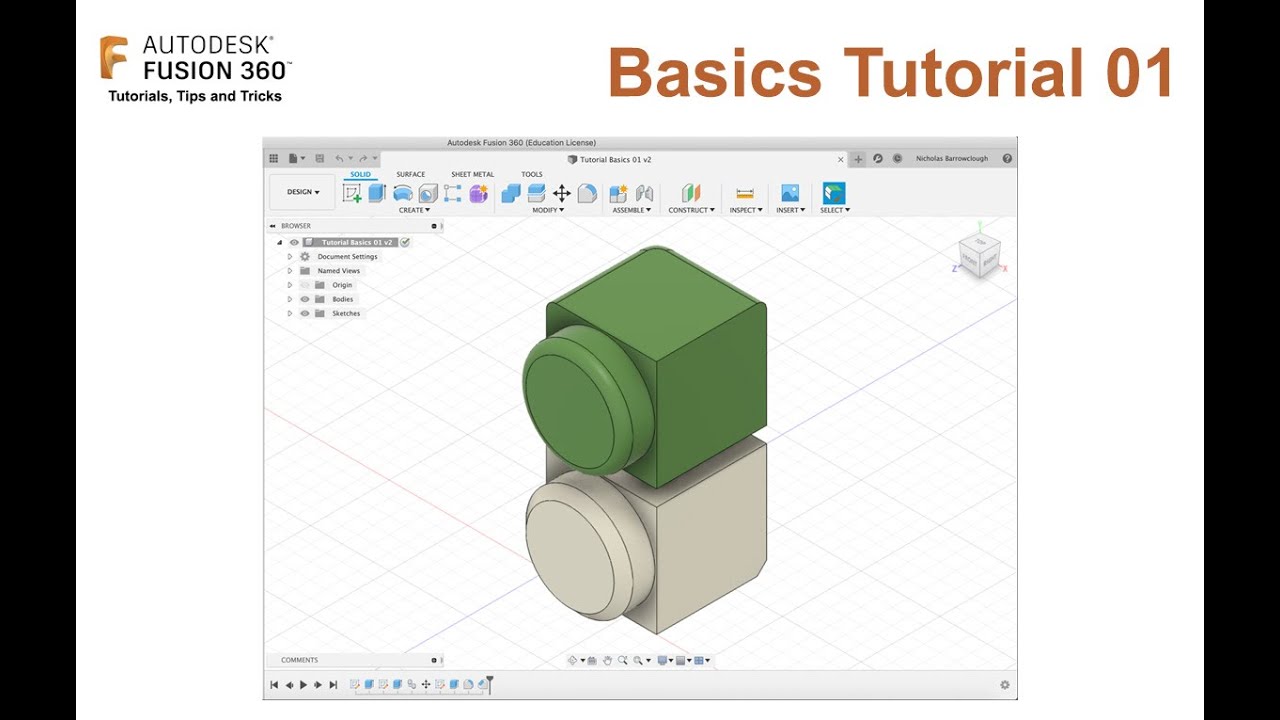
Task: Select the Insert image icon
Action: (790, 193)
